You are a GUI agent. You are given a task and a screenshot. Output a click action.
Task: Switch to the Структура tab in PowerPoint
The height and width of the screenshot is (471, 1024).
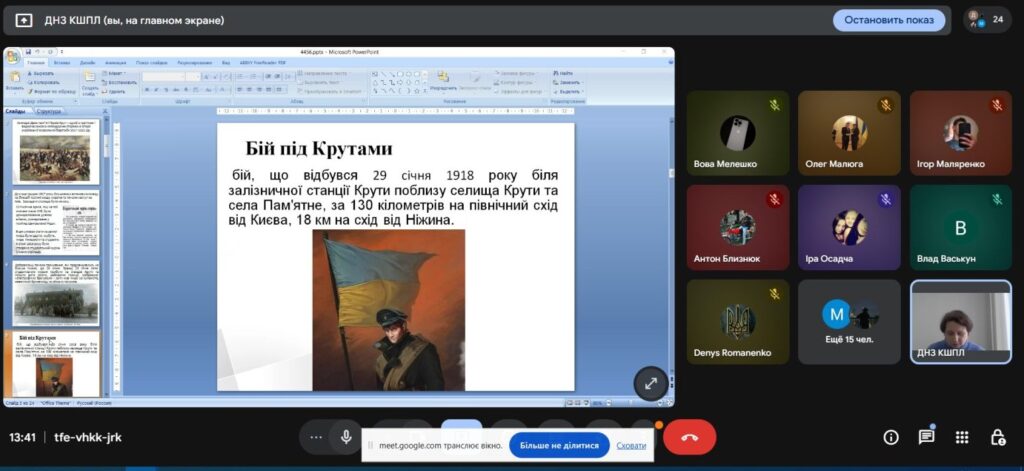48,111
